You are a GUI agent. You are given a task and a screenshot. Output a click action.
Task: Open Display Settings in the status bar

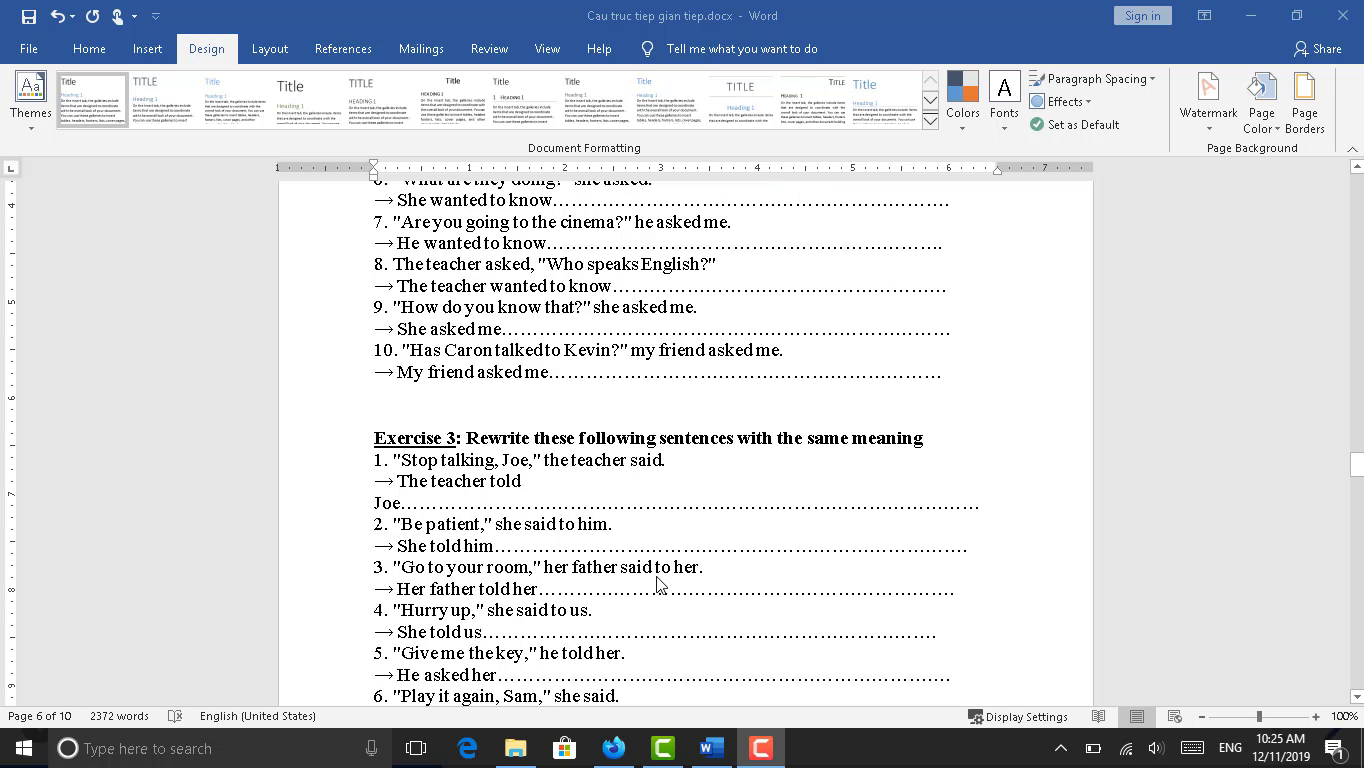[1018, 716]
